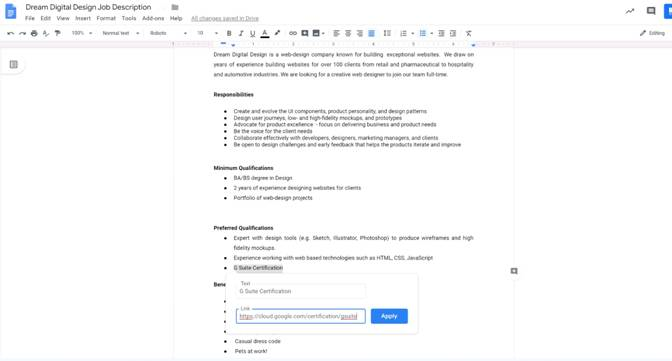Click the insert link icon
This screenshot has width=672, height=361.
[x=293, y=33]
